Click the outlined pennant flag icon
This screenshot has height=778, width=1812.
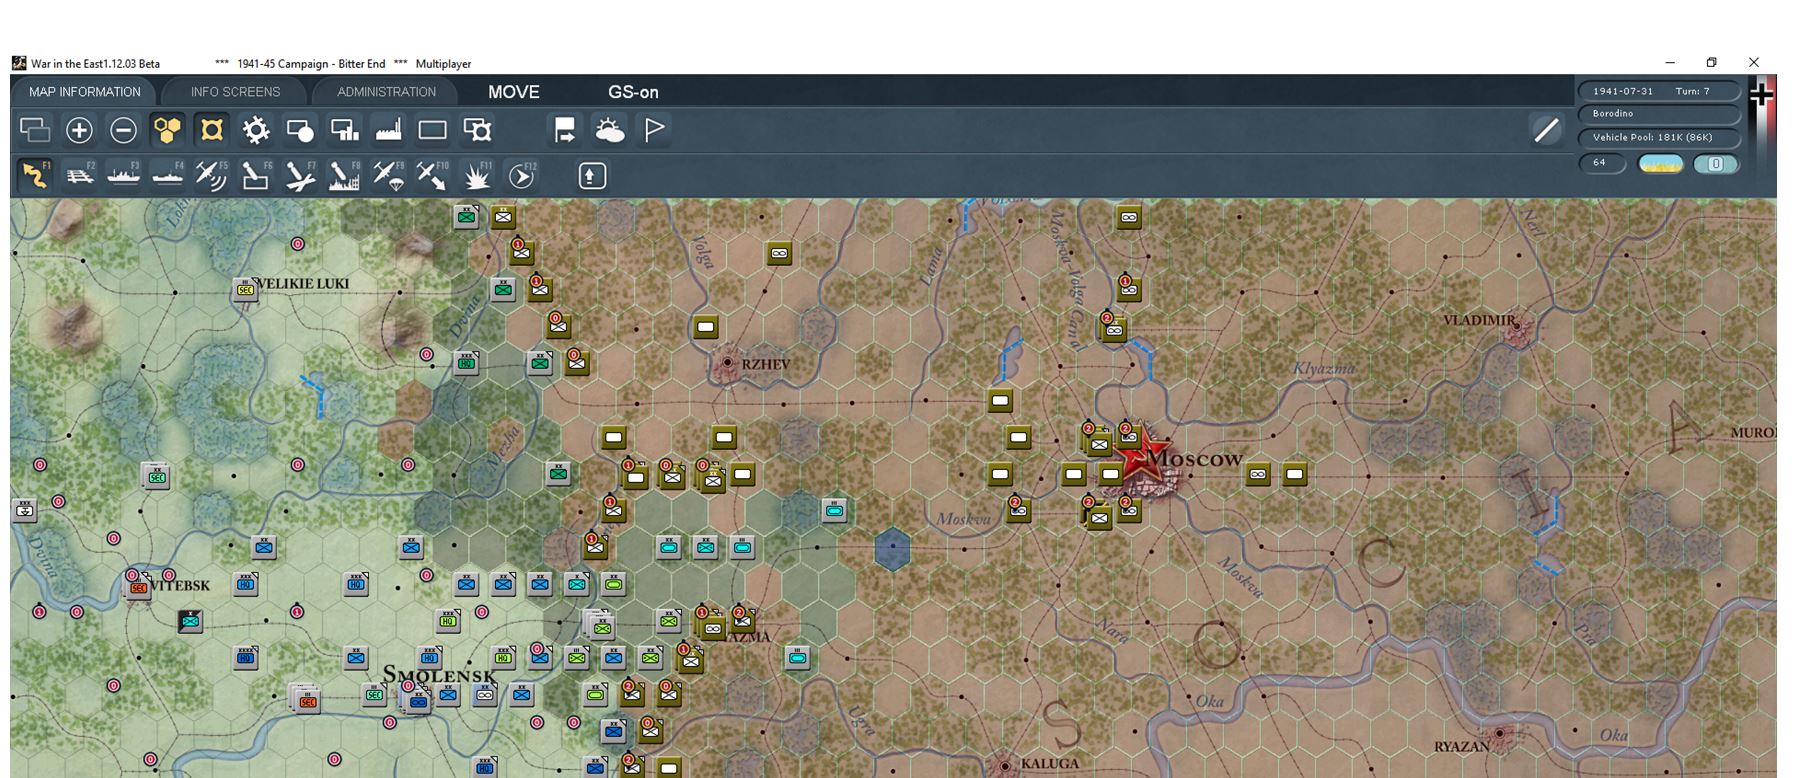tap(654, 130)
